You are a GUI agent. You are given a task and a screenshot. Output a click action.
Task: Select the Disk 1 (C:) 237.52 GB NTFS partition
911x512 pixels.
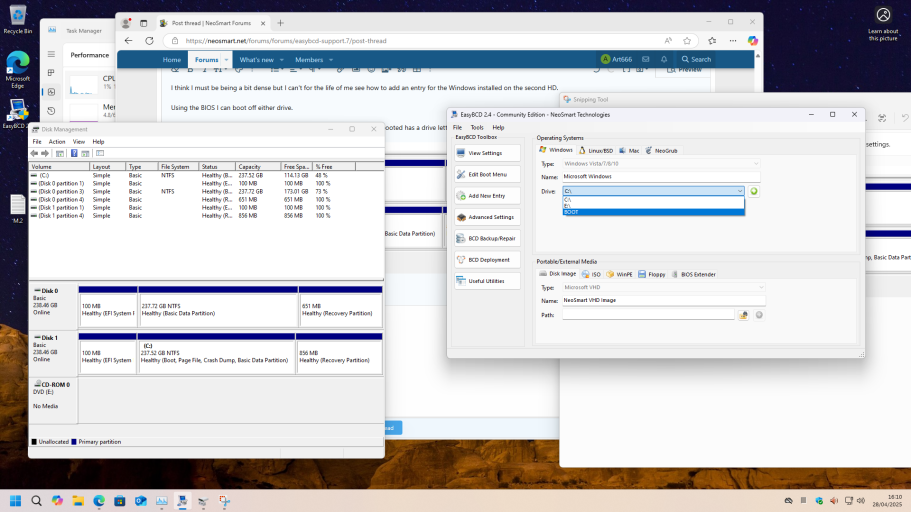coord(216,353)
